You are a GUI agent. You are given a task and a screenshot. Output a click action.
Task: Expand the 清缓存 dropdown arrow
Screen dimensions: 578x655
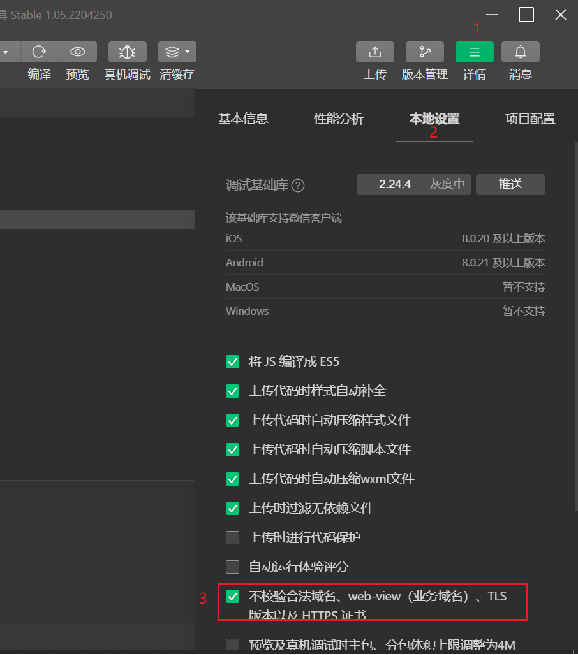point(188,51)
